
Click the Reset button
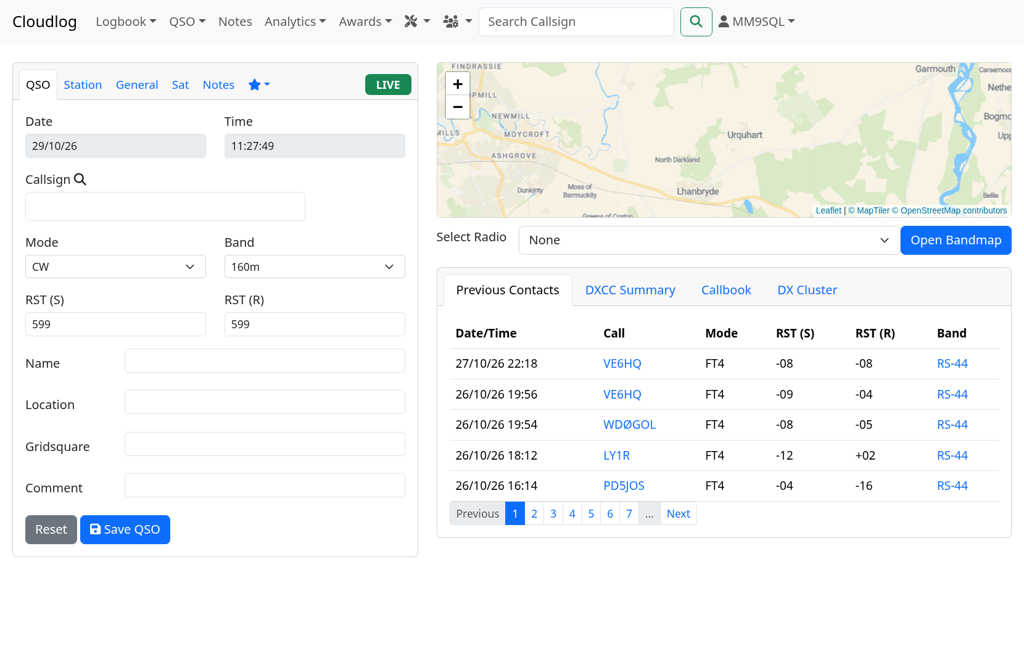coord(51,530)
